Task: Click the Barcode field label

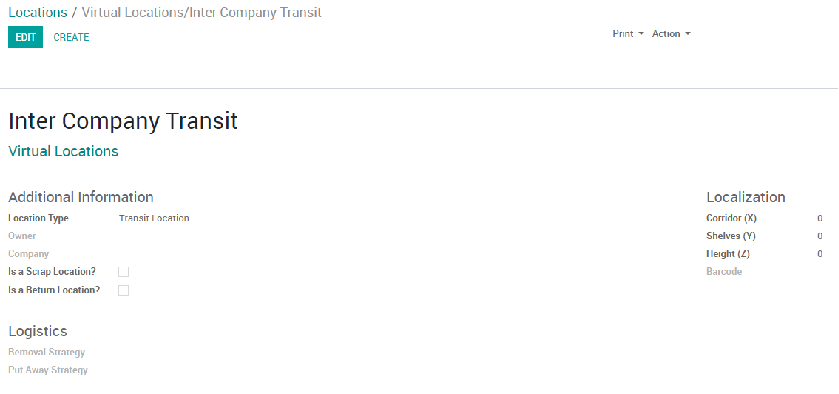Action: pos(724,272)
